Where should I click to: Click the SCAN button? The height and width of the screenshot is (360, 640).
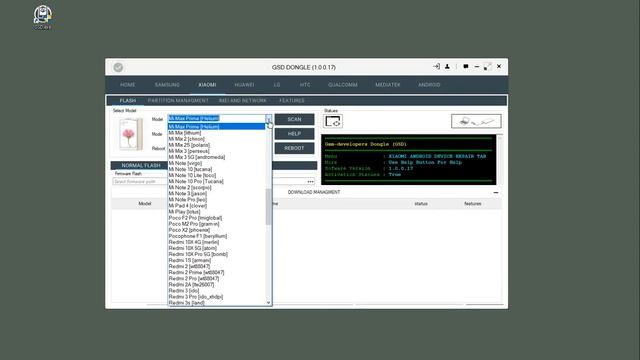[294, 119]
